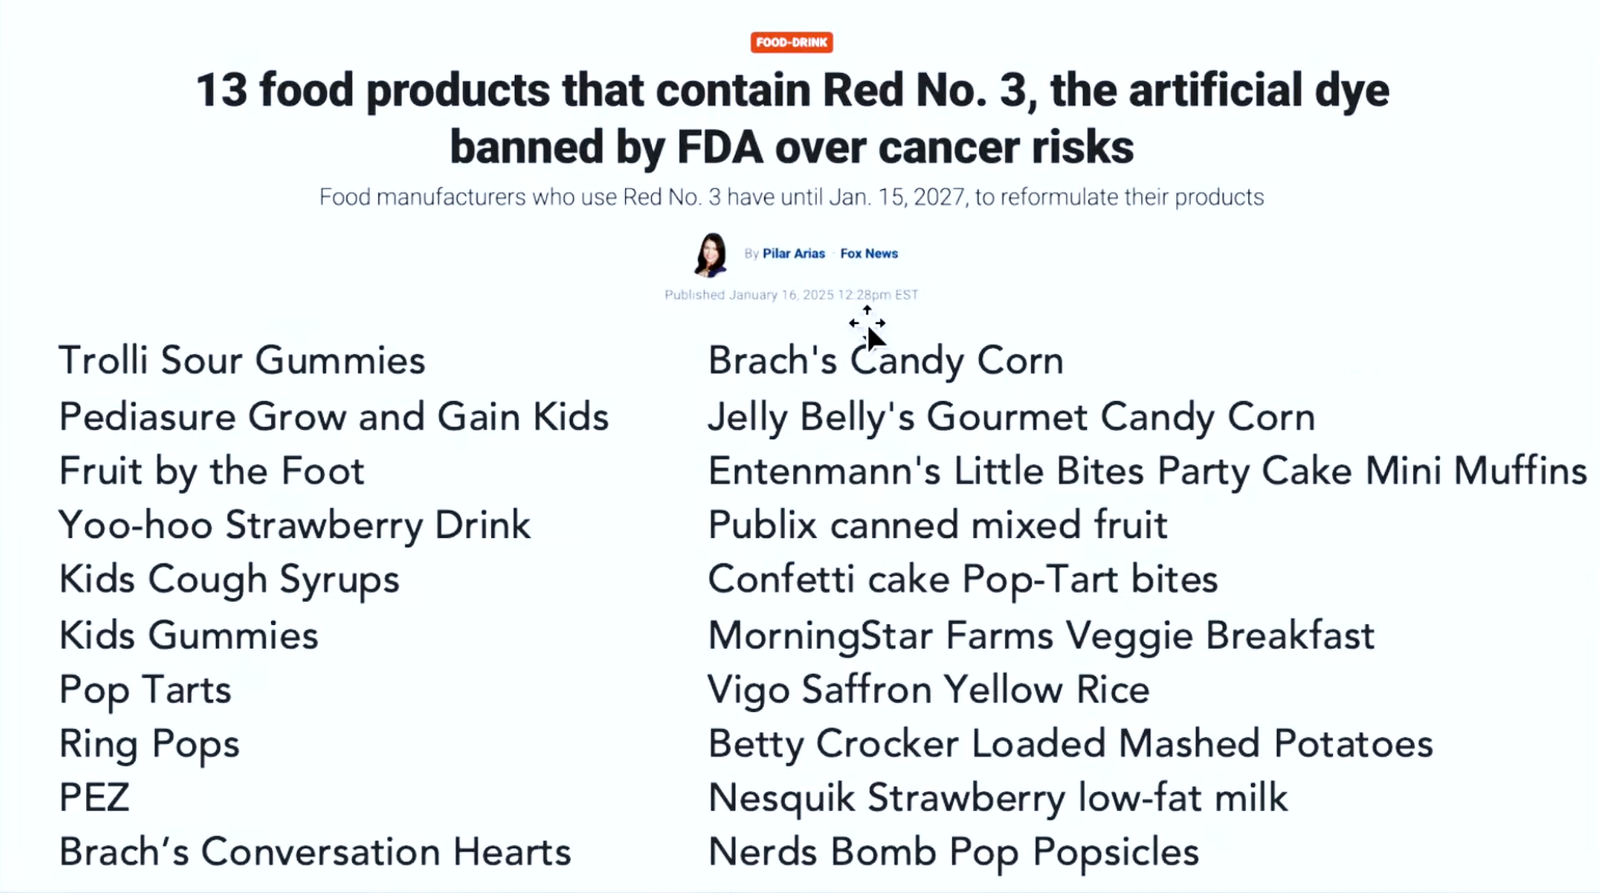Click Brach's Conversation Hearts text
Image resolution: width=1600 pixels, height=893 pixels.
(x=315, y=852)
